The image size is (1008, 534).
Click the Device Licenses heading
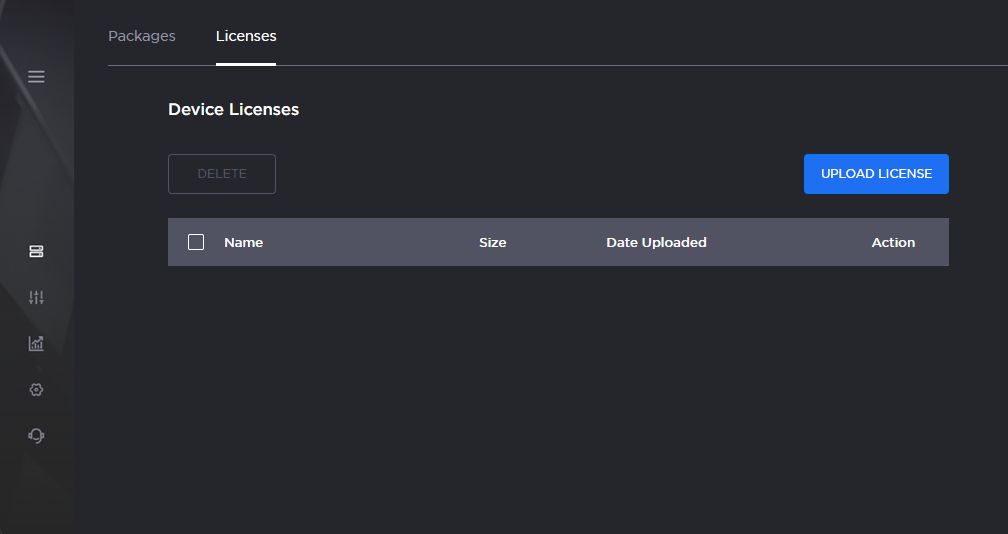[233, 109]
